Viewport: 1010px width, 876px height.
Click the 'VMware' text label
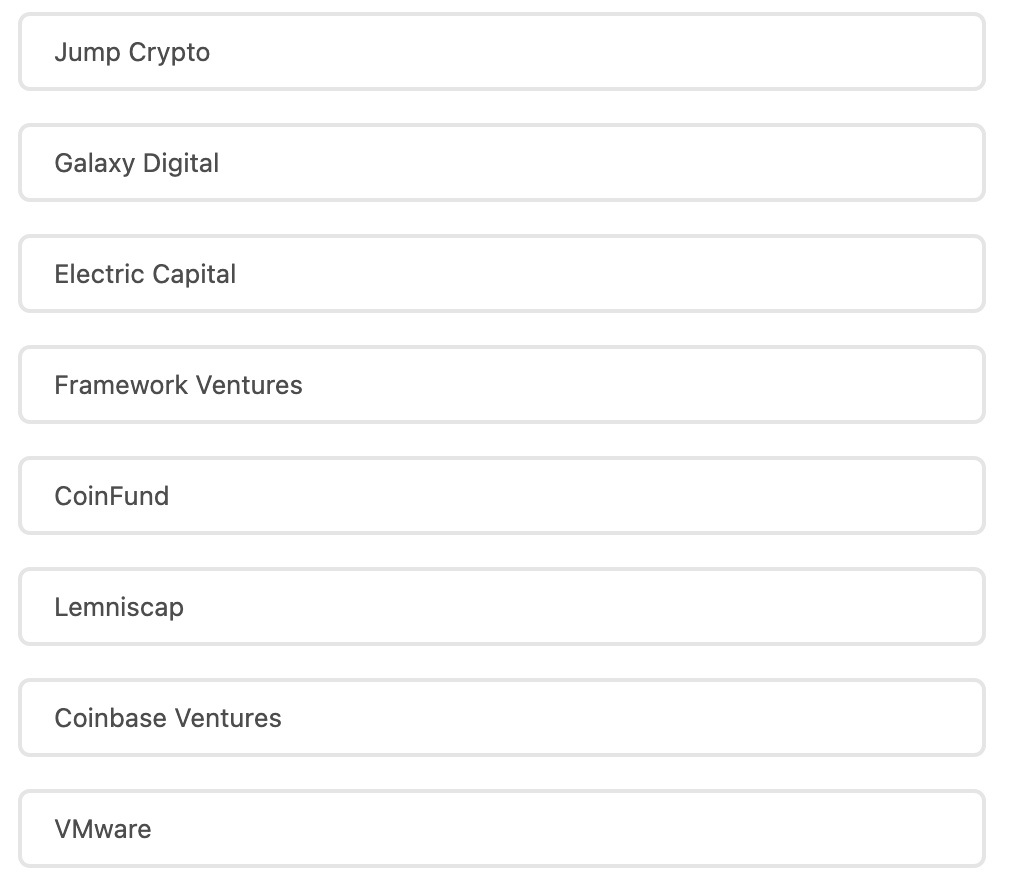click(x=103, y=829)
